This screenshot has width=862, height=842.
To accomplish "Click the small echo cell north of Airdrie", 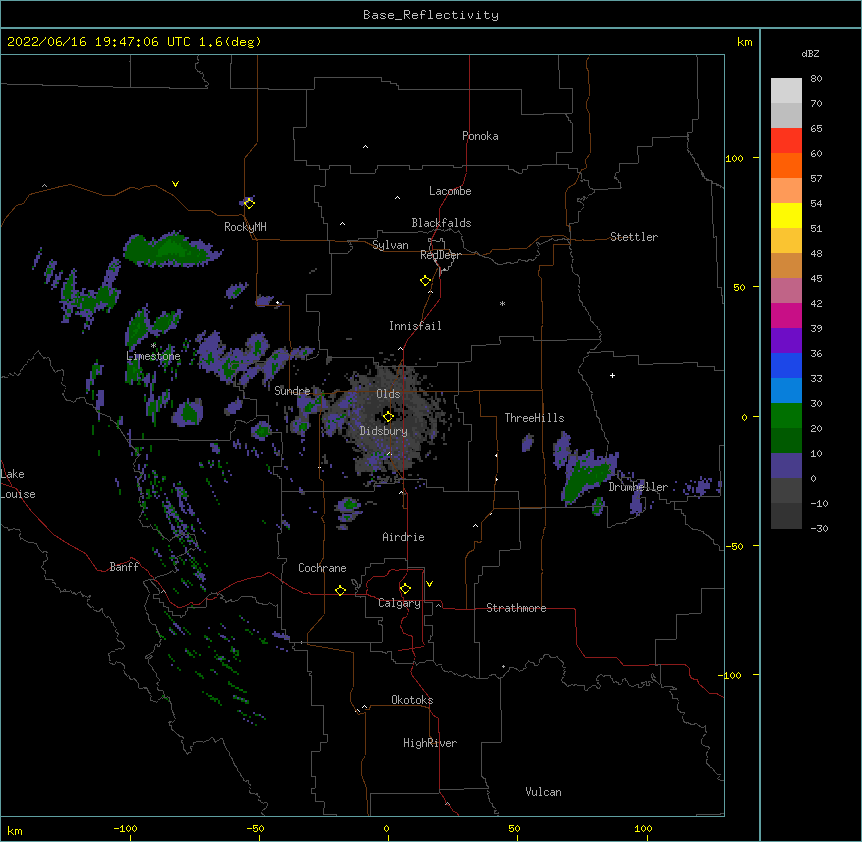I will click(349, 509).
